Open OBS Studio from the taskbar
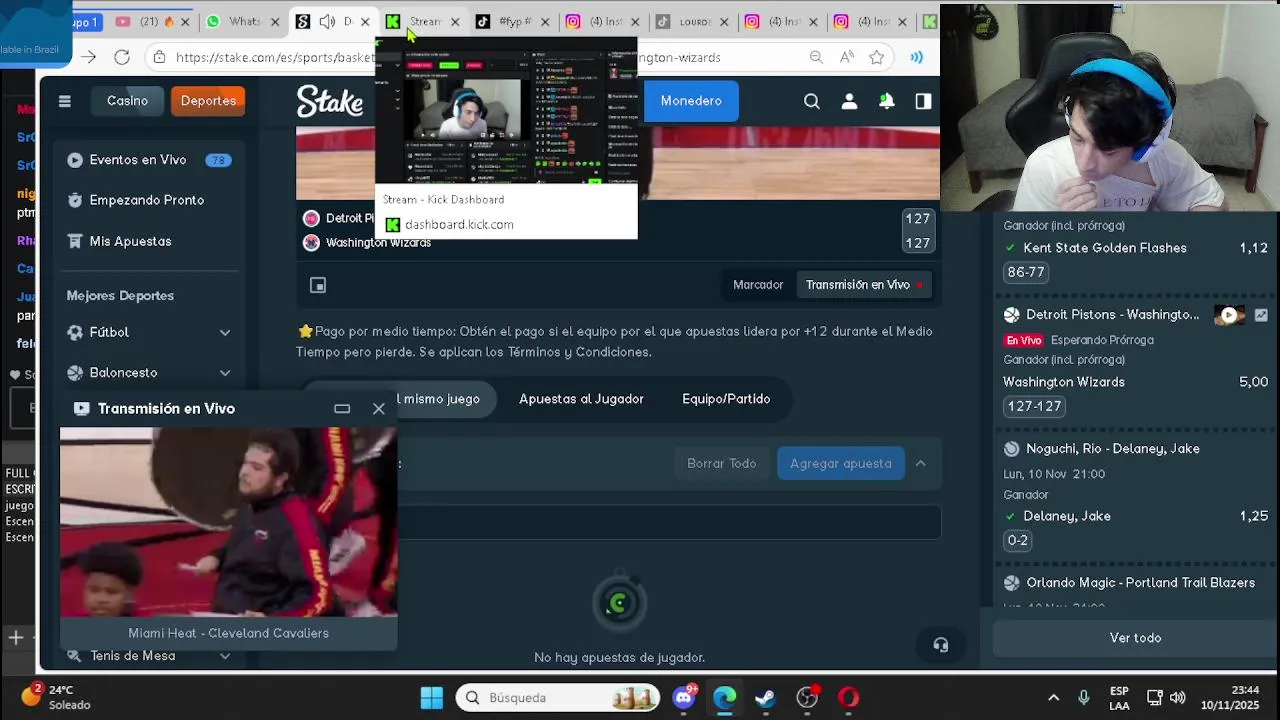This screenshot has height=720, width=1280. pyautogui.click(x=807, y=697)
